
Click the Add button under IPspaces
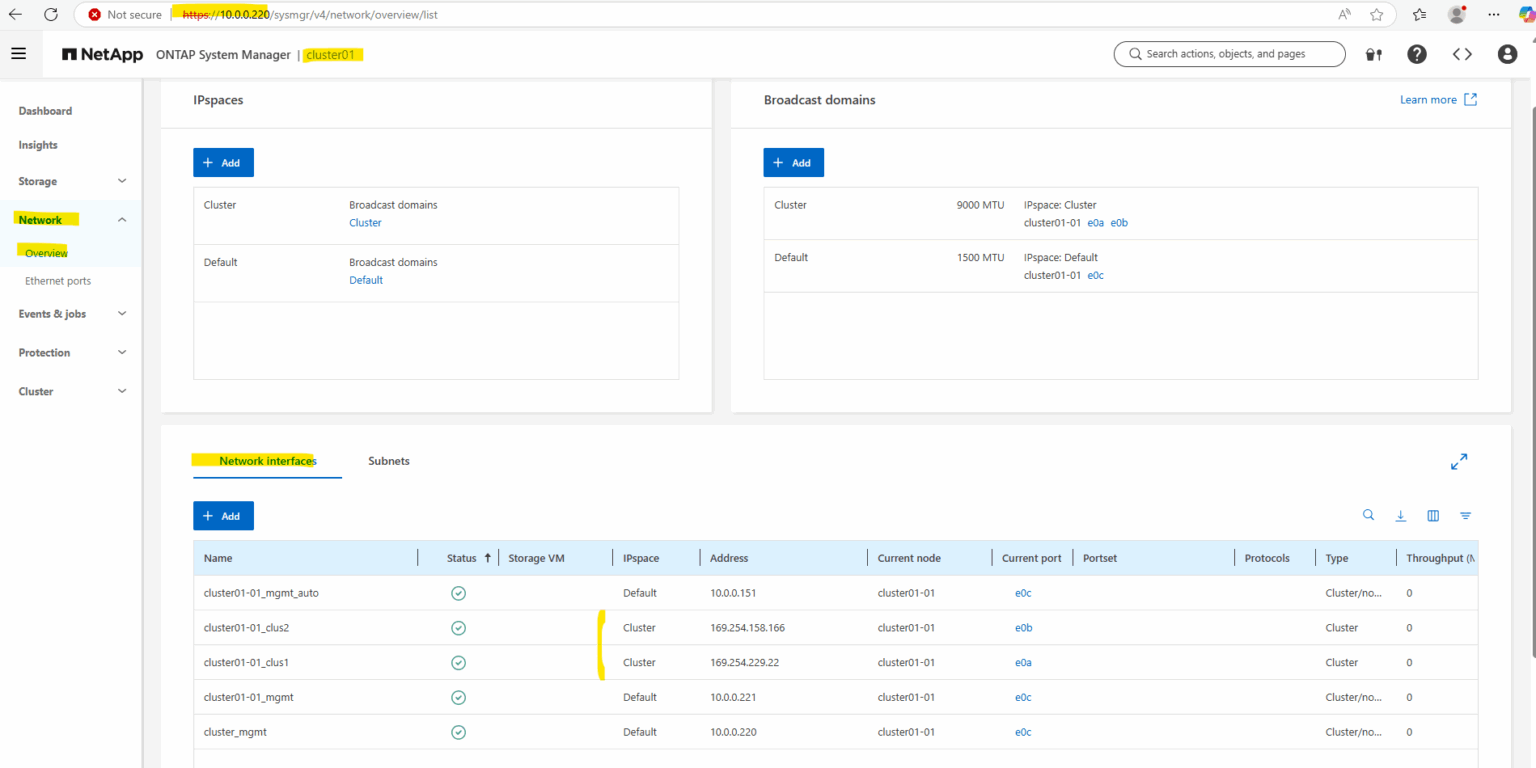pos(223,162)
